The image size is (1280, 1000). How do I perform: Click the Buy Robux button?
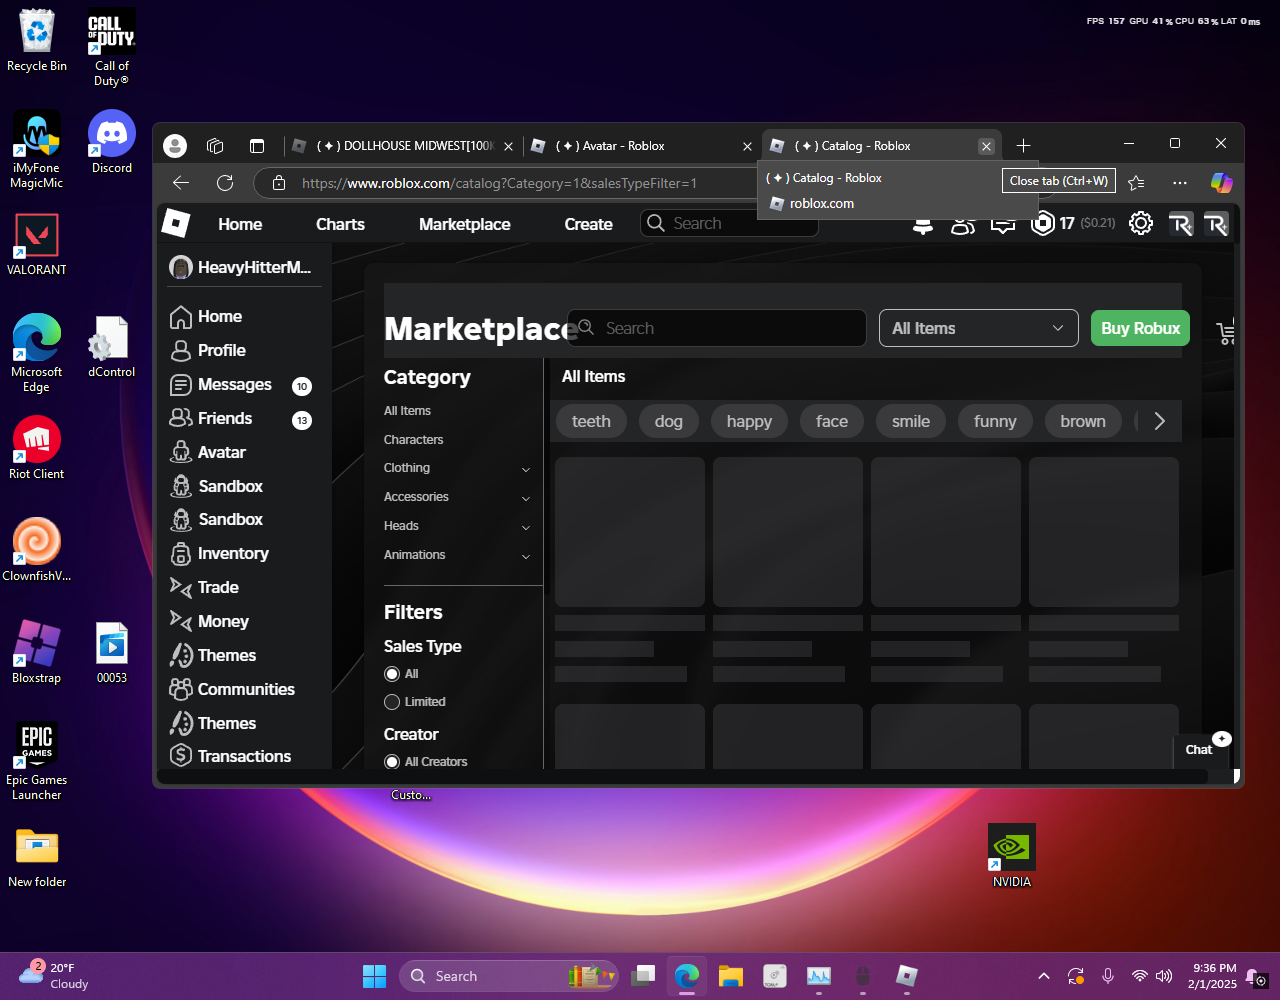pyautogui.click(x=1140, y=328)
